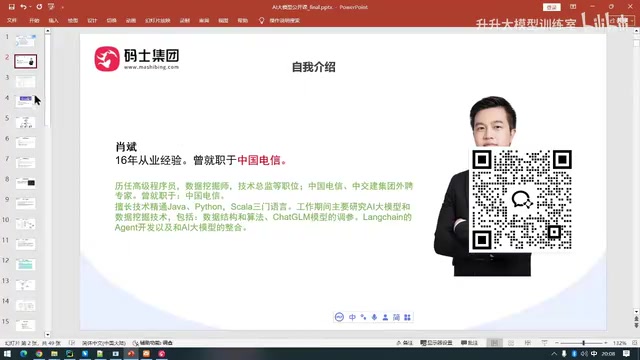640x360 pixels.
Task: Select slide 8 thumbnail
Action: point(25,183)
